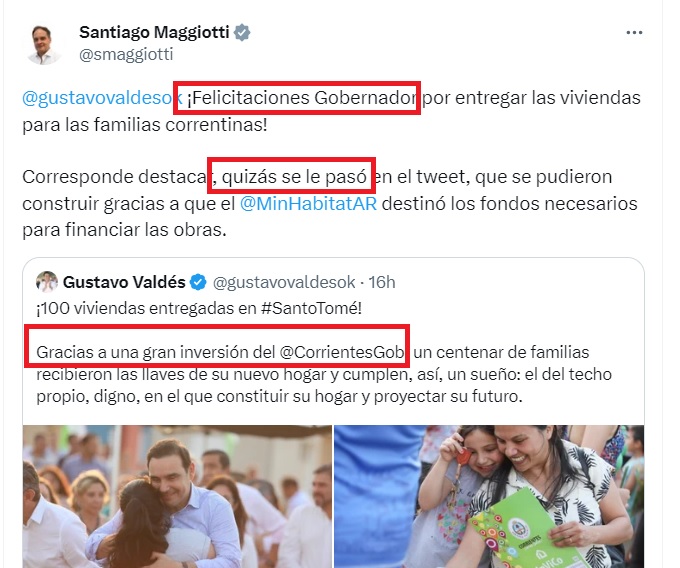Open the @MinHabitatAR mention link

pyautogui.click(x=308, y=203)
